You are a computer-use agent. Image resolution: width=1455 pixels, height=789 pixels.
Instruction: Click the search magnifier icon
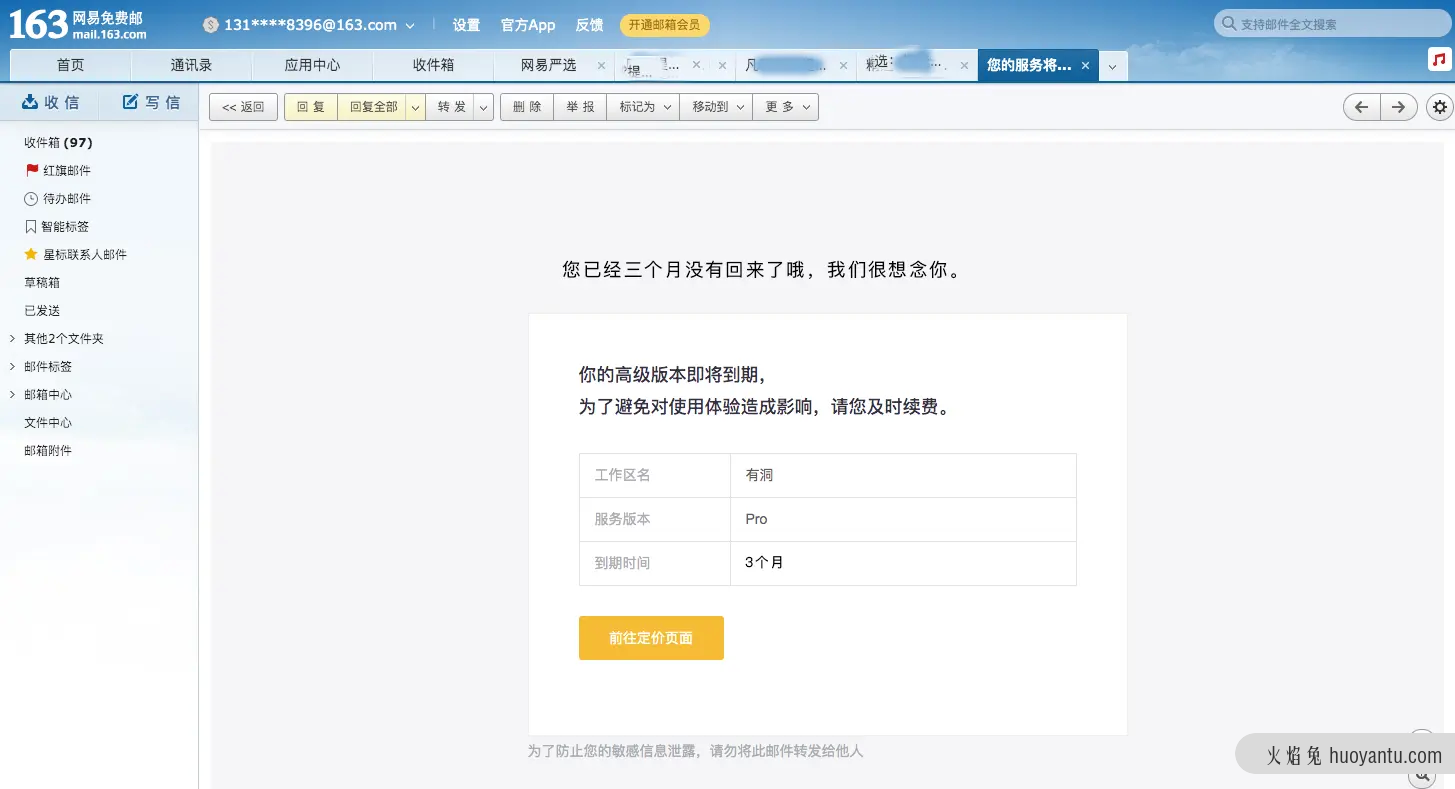point(1228,24)
